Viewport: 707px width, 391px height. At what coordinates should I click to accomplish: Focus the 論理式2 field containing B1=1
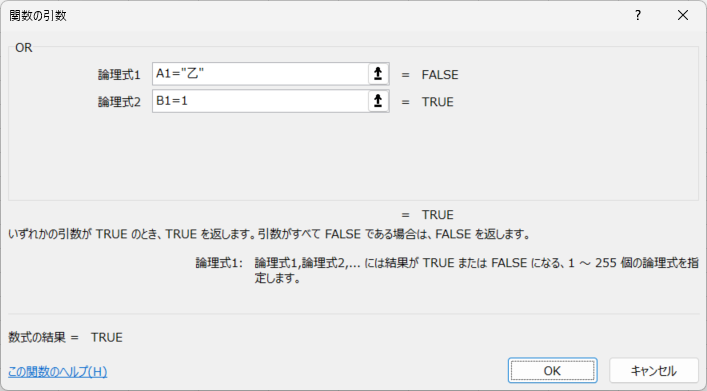(261, 101)
